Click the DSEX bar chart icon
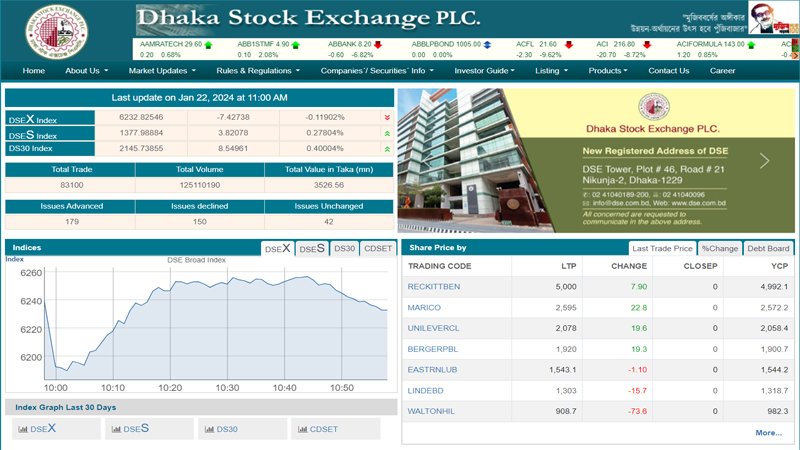800x450 pixels. (23, 429)
